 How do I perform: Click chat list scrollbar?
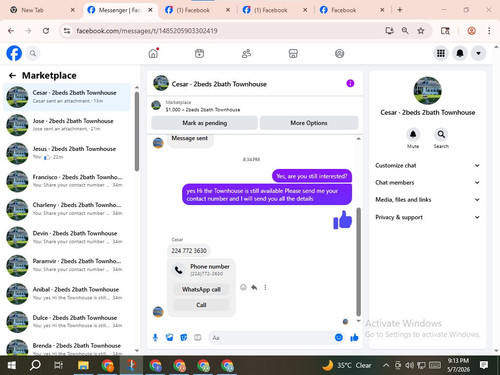point(137,131)
